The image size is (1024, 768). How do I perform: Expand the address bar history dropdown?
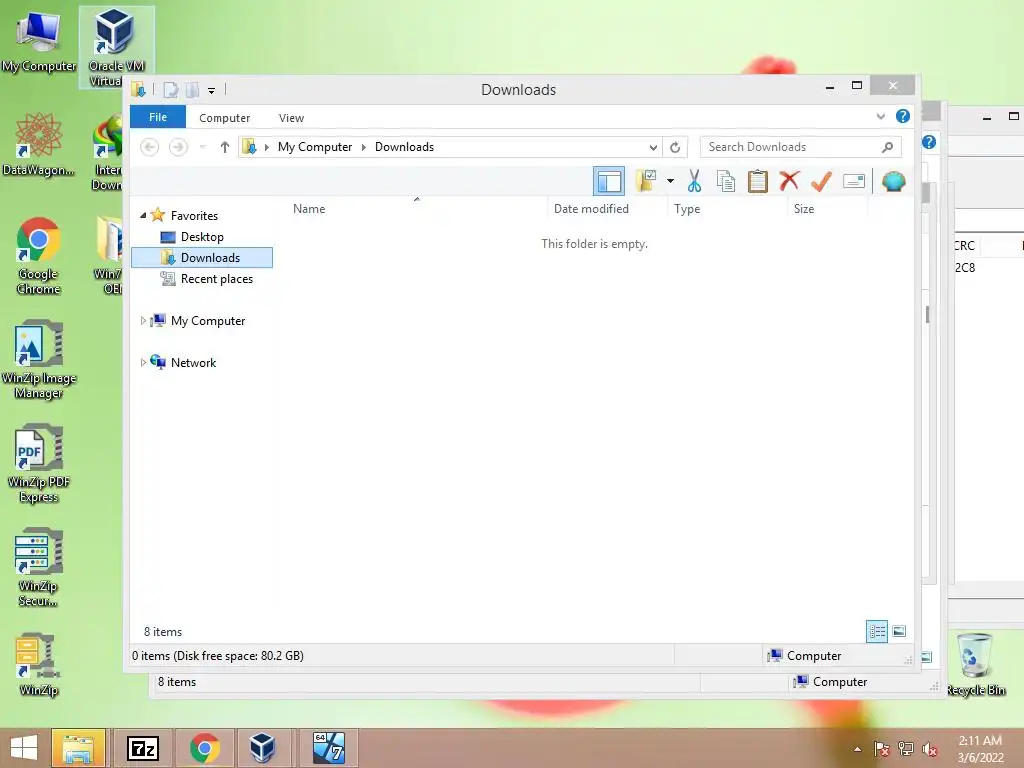point(652,148)
